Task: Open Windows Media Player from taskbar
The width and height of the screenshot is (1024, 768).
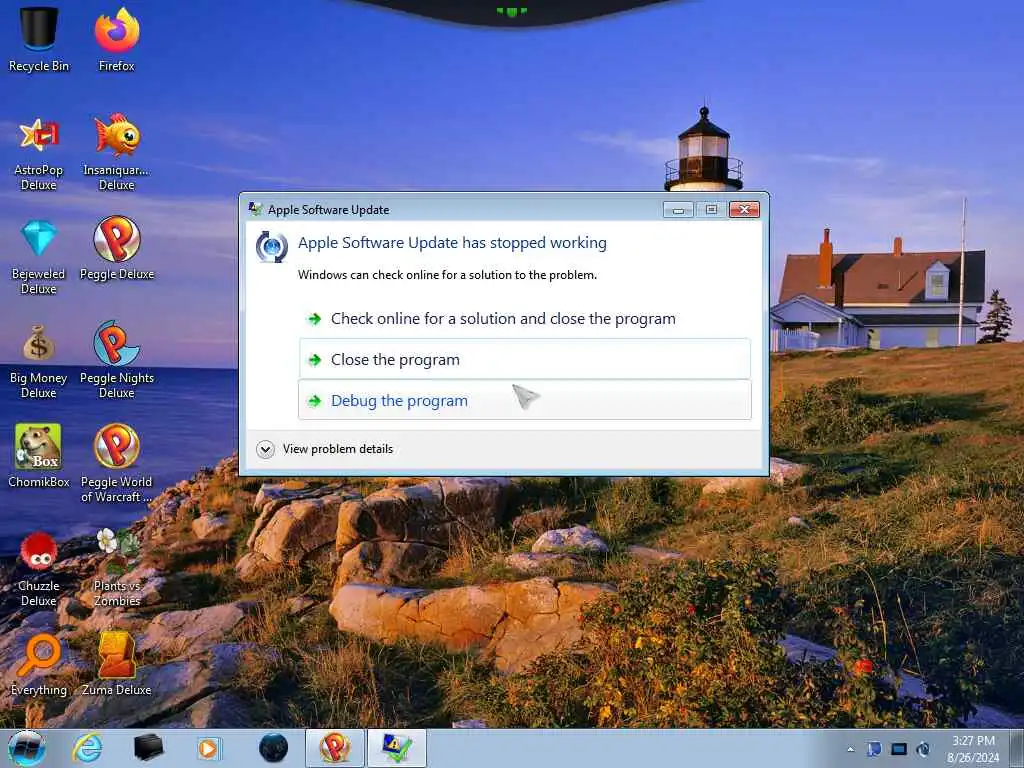Action: pyautogui.click(x=210, y=748)
